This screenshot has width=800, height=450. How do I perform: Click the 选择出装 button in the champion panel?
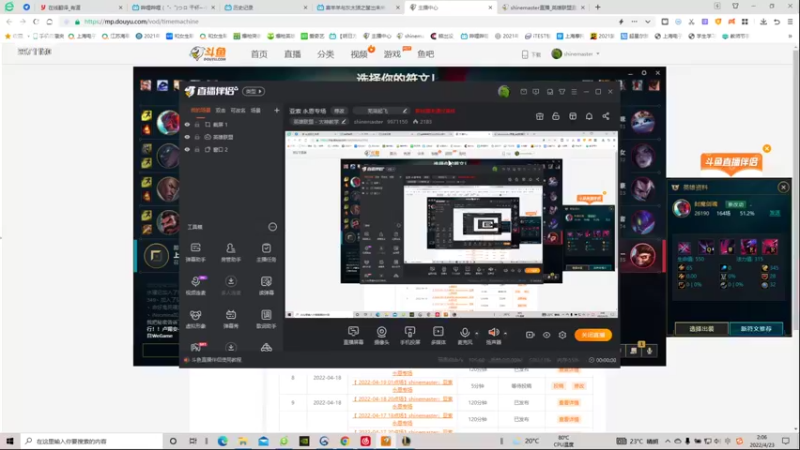tap(702, 329)
